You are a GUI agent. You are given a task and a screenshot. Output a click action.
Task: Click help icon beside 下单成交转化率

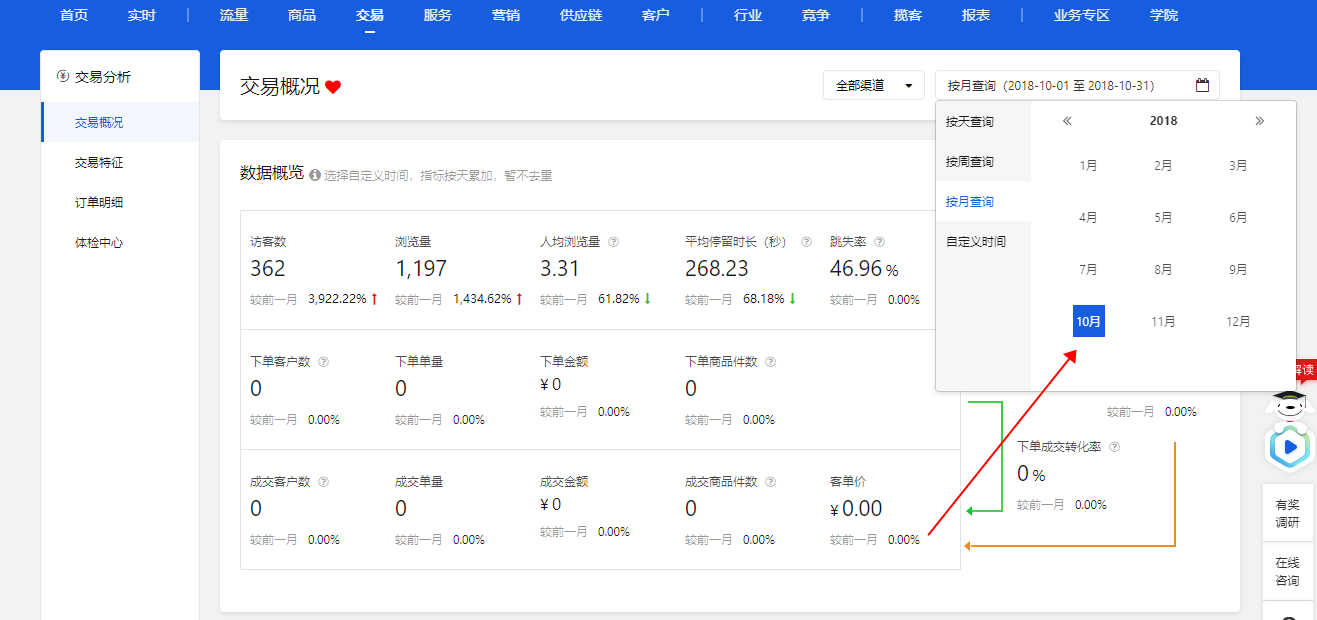[1114, 447]
